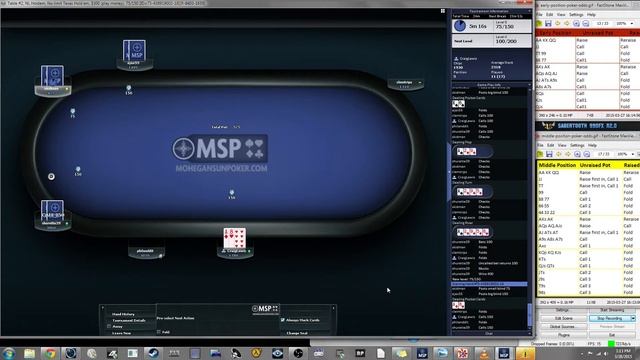The width and height of the screenshot is (640, 360).
Task: Open Settings menu in early-position FastStone window
Action: [576, 14]
